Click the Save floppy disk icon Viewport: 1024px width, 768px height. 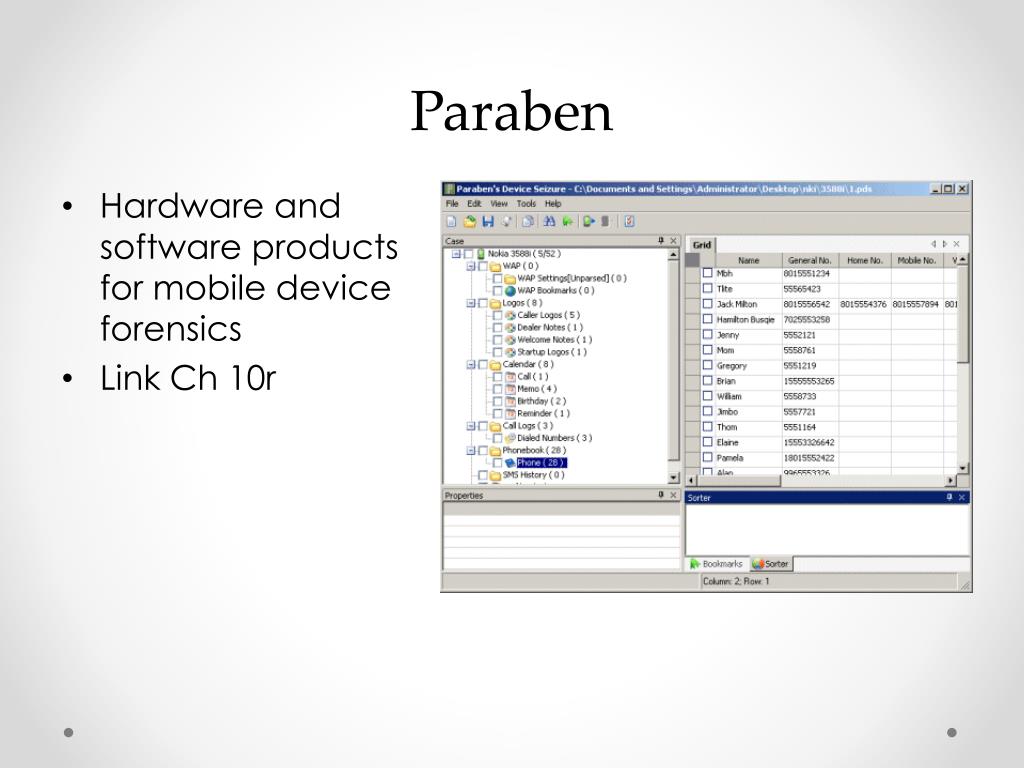pos(488,222)
